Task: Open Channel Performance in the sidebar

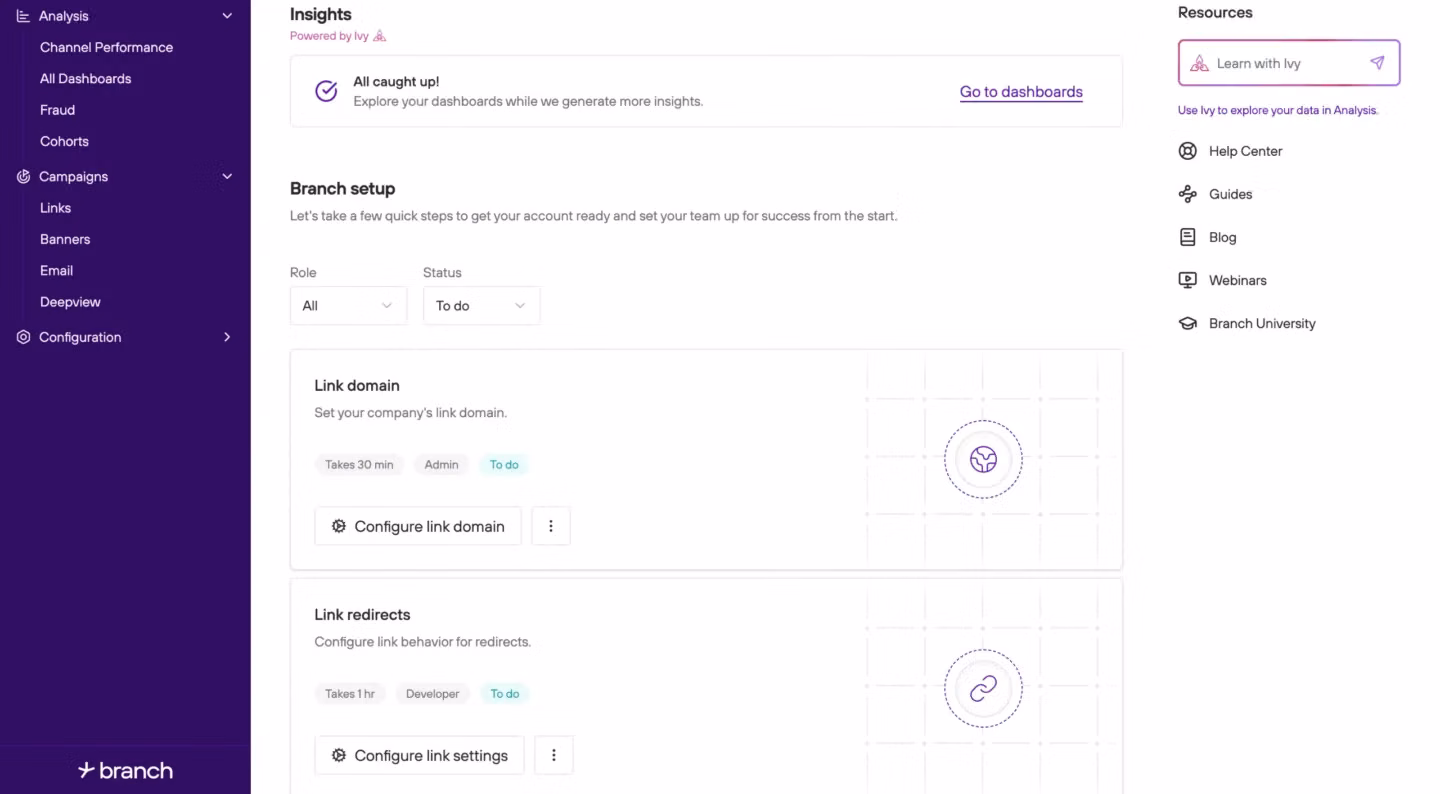Action: click(106, 48)
